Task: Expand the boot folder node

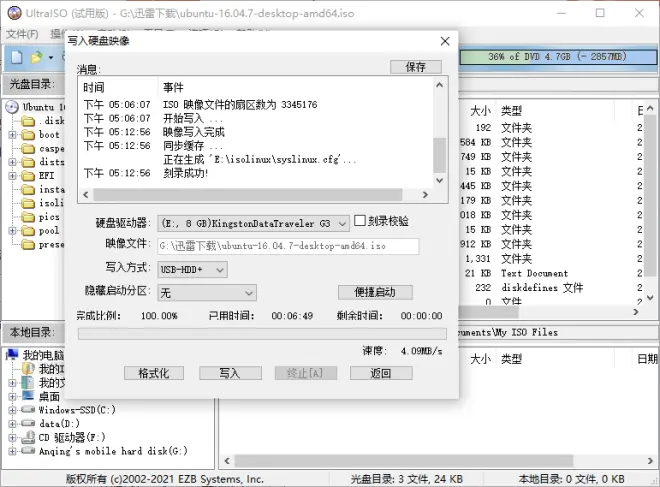Action: (12, 135)
